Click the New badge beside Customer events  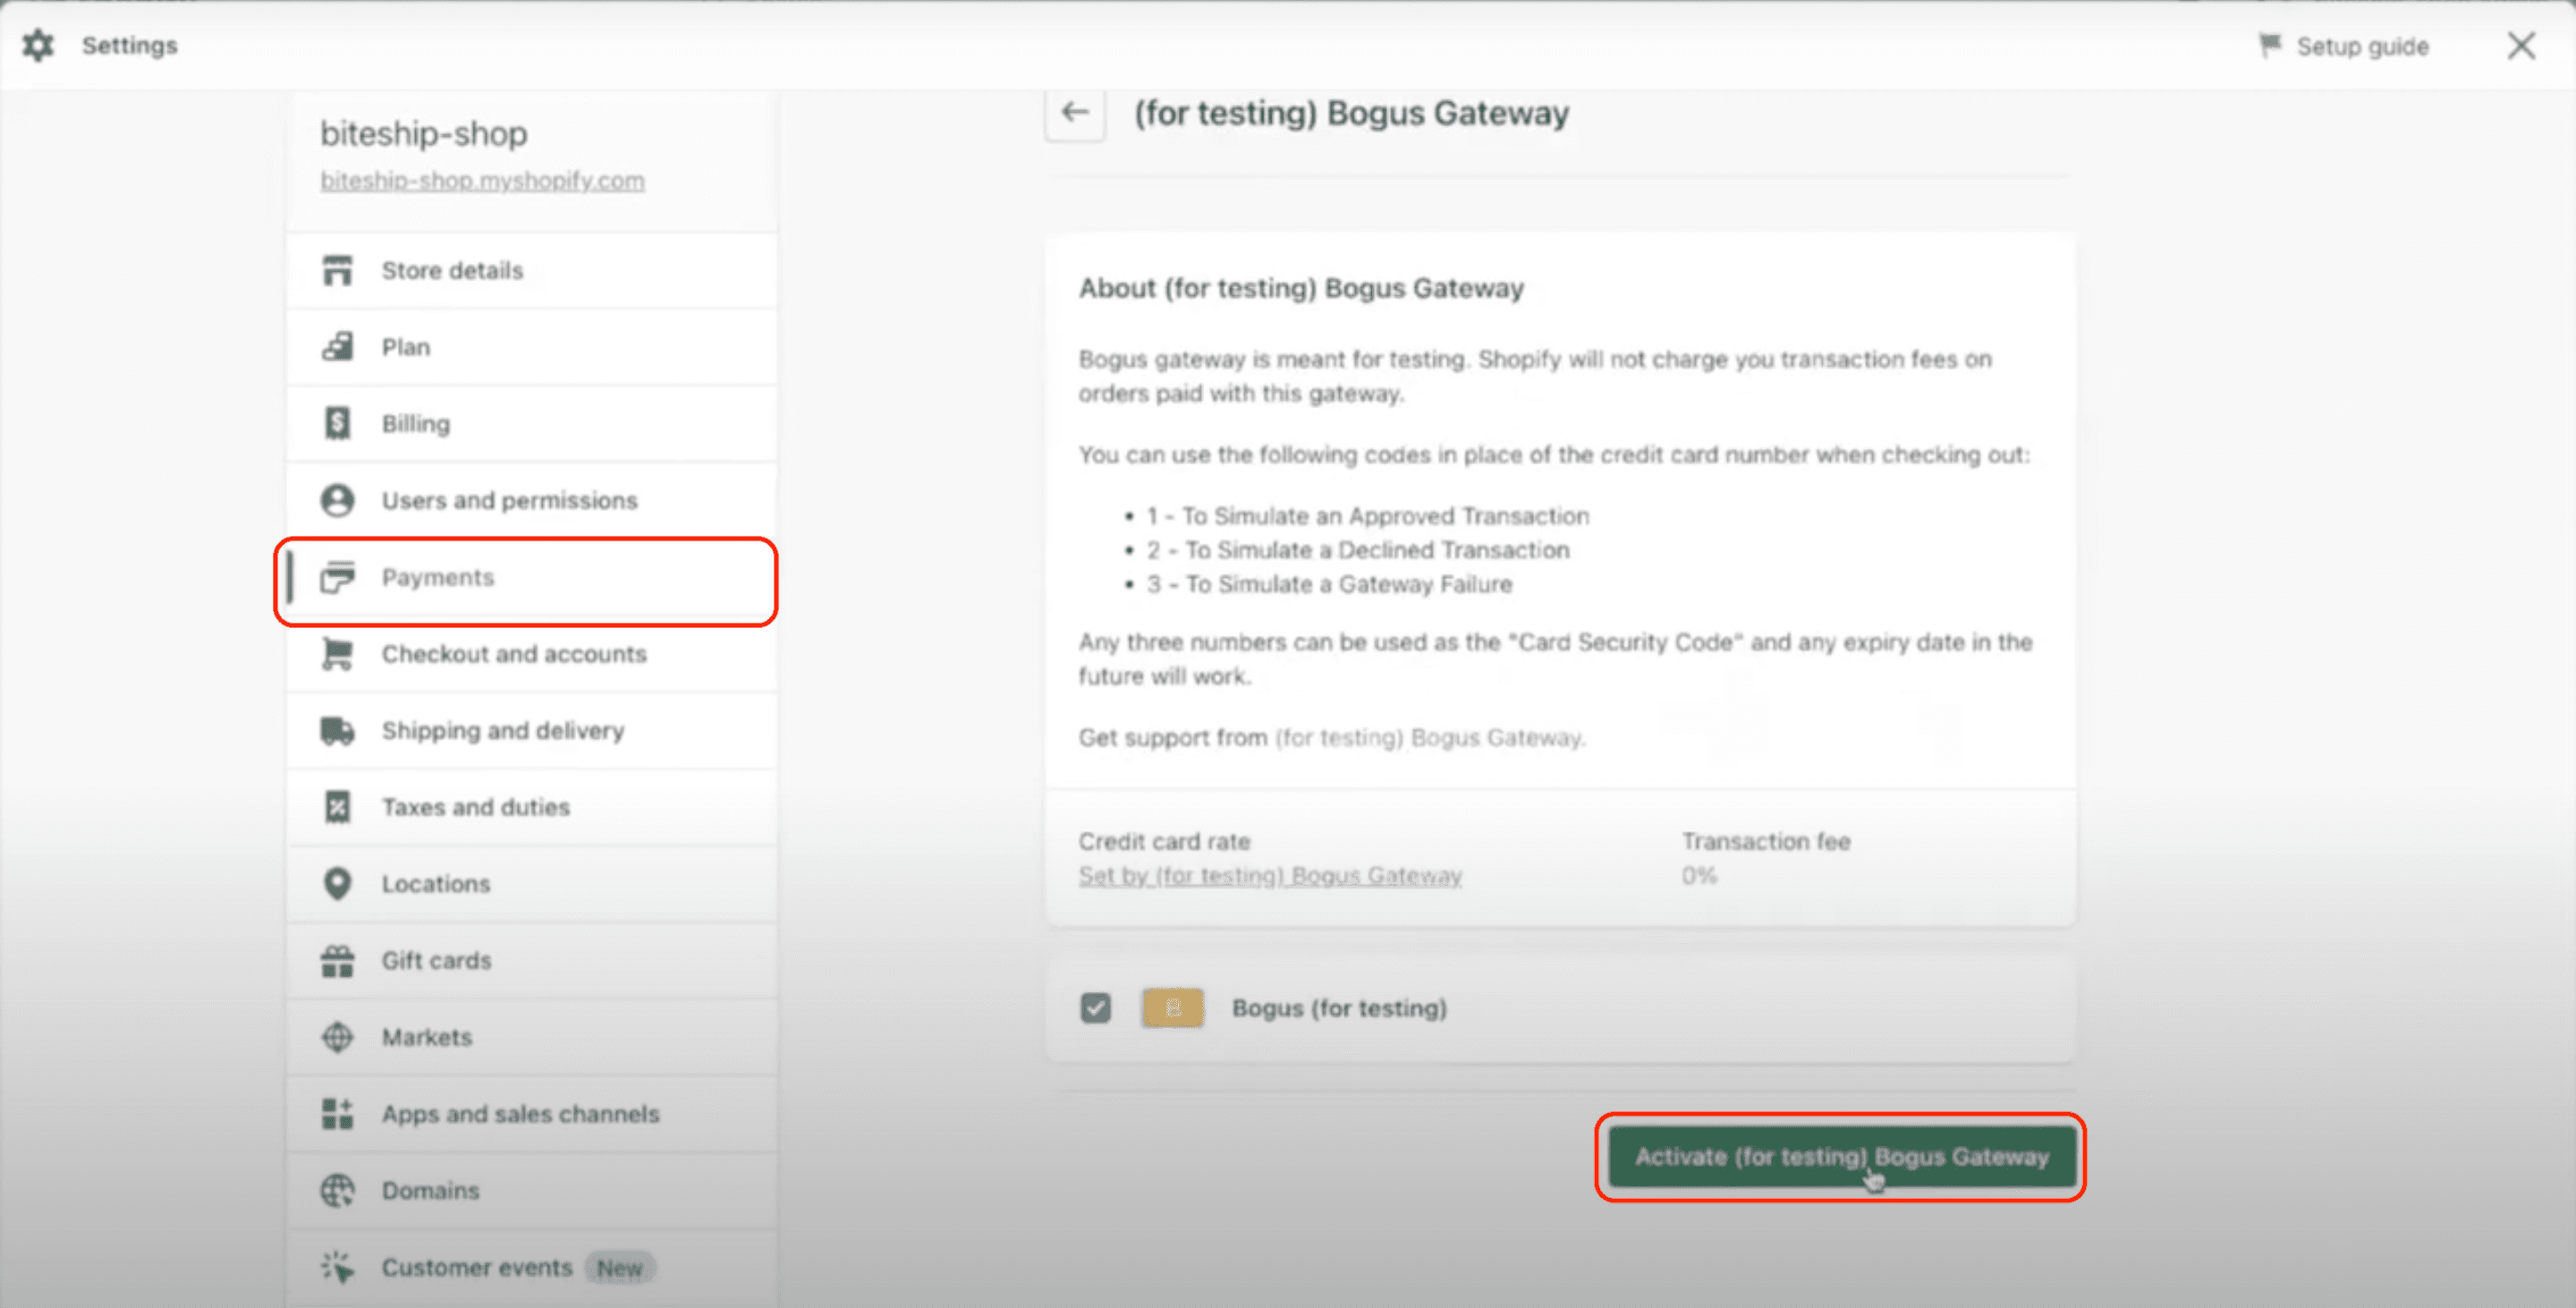coord(620,1268)
